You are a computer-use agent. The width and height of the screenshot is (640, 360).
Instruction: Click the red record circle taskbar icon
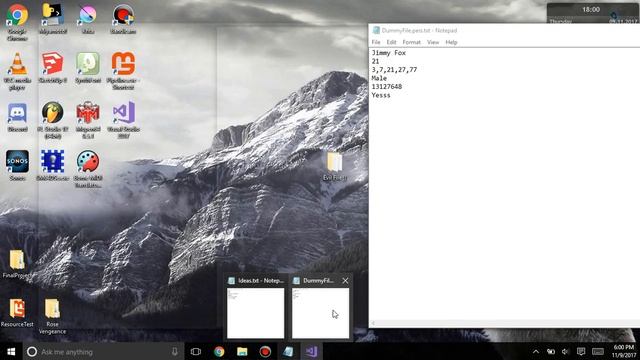tap(265, 351)
